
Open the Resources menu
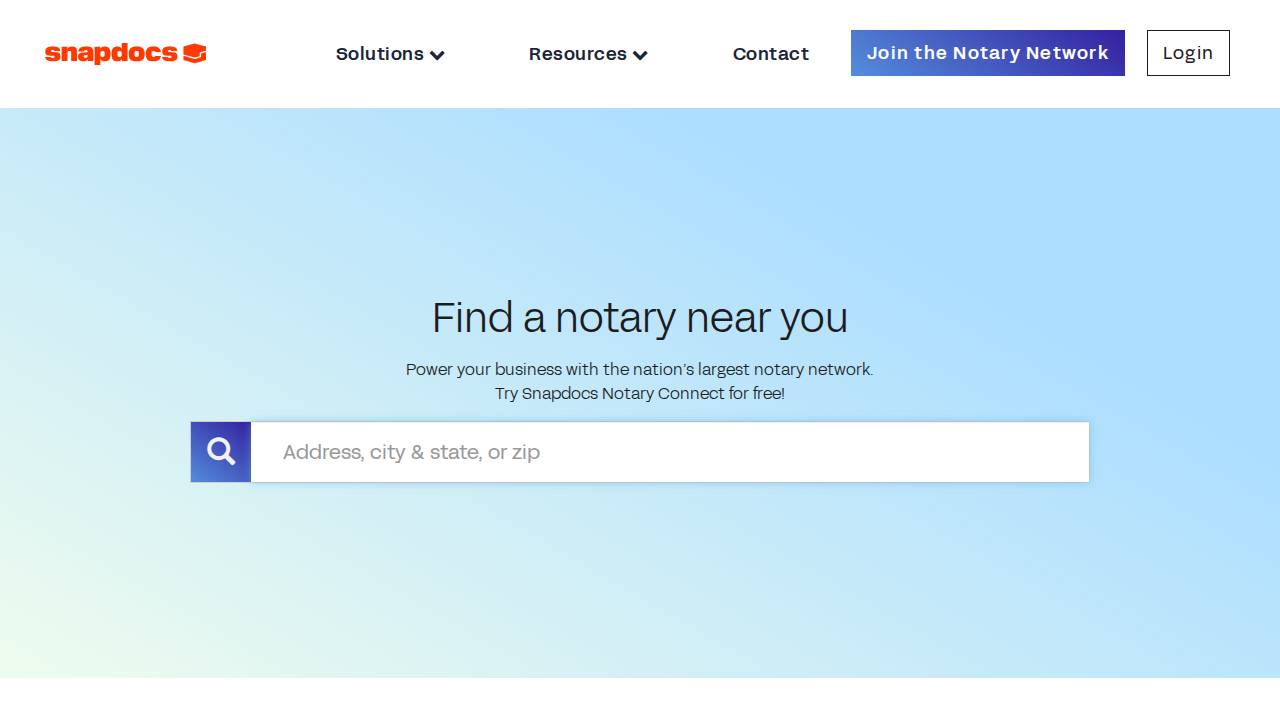point(577,54)
